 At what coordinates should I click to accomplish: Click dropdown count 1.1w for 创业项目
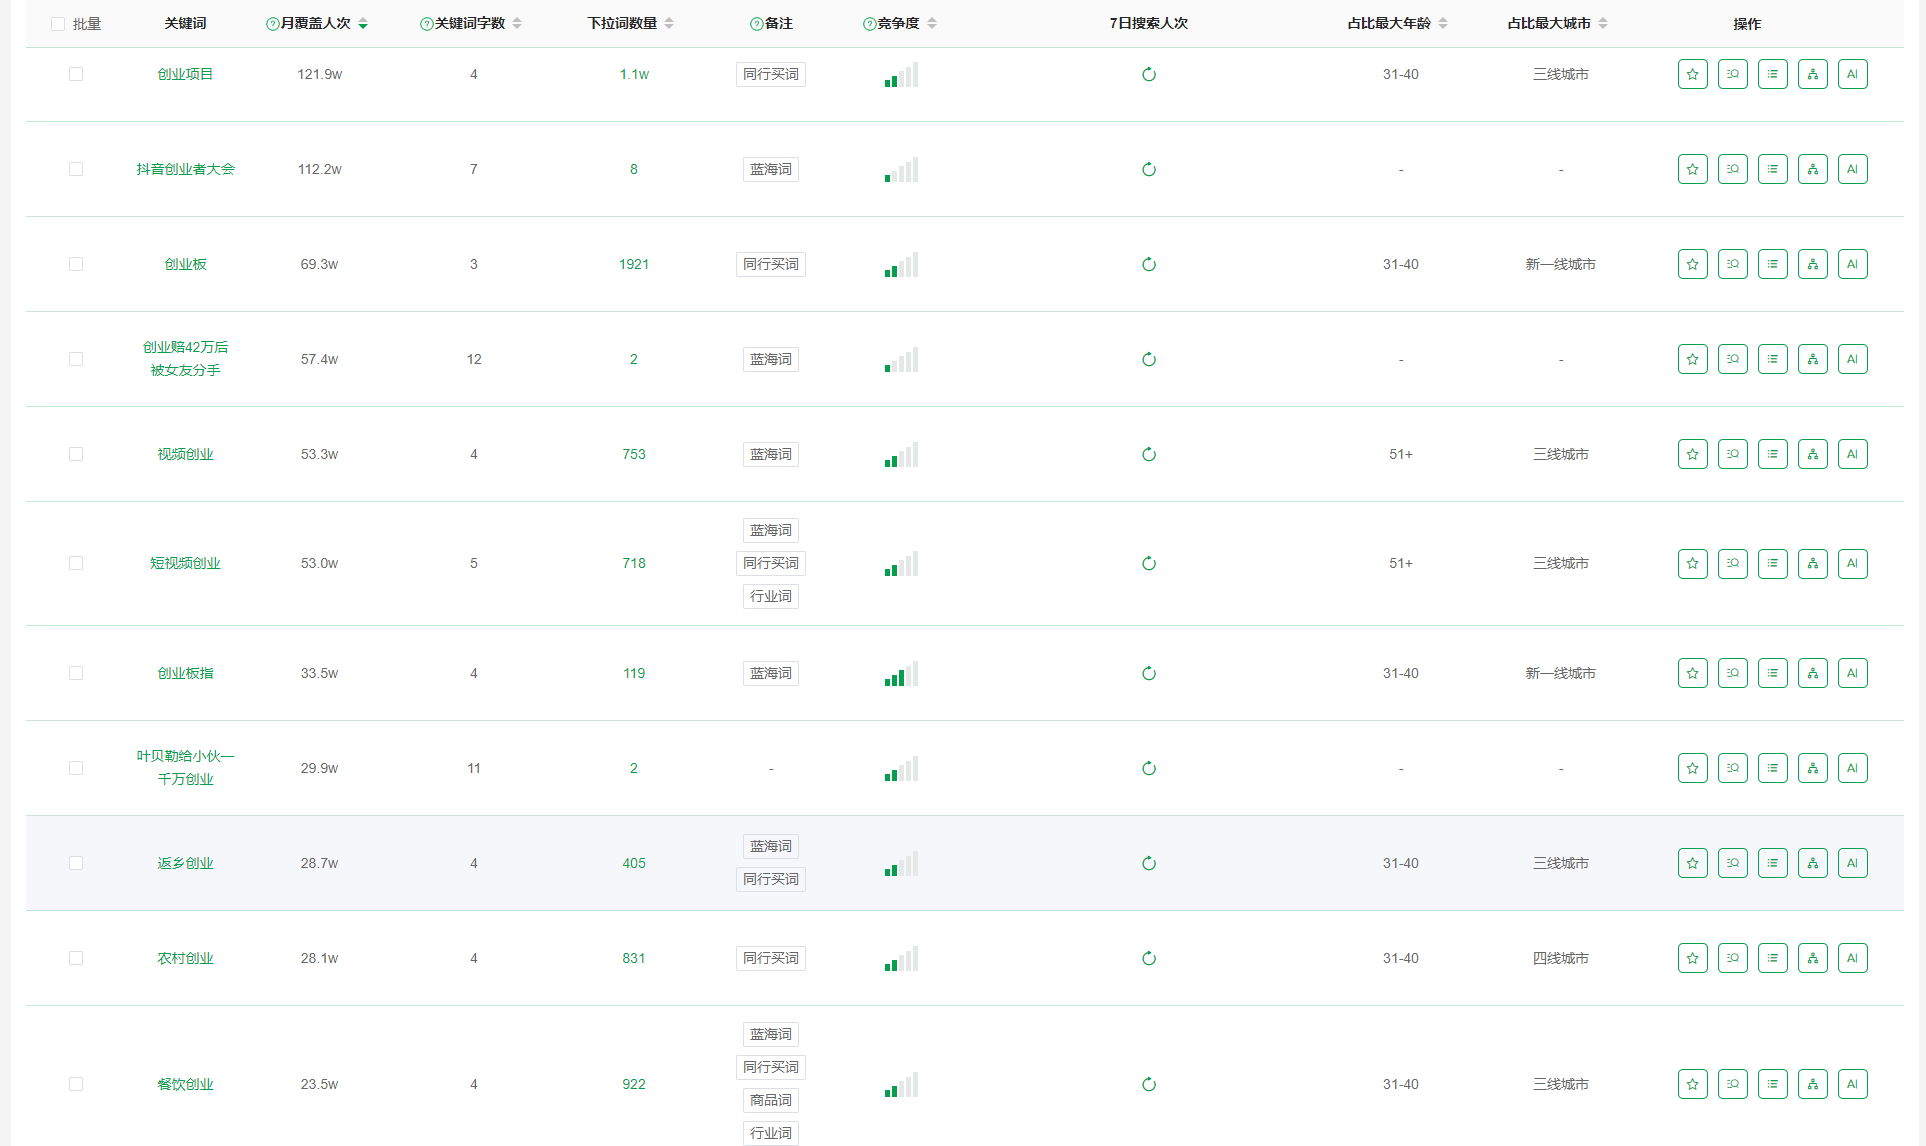pos(634,74)
